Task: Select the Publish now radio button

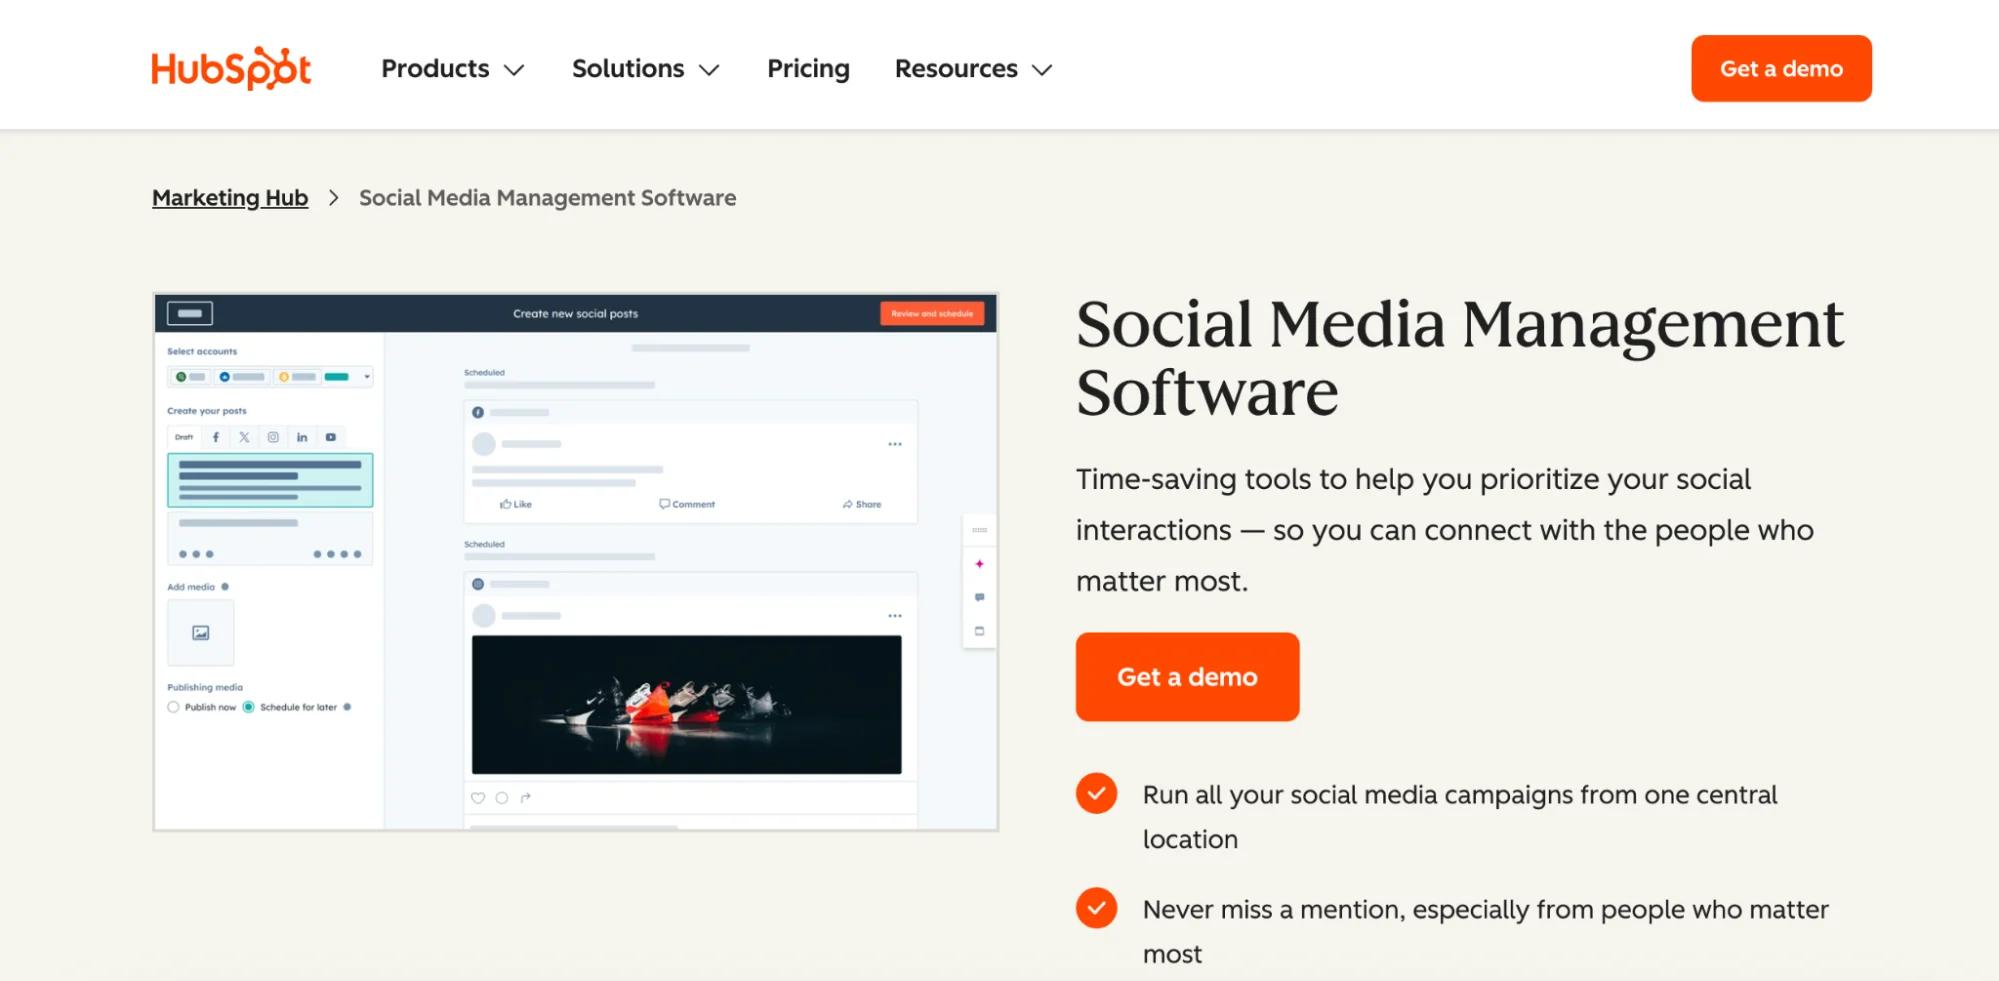Action: (173, 707)
